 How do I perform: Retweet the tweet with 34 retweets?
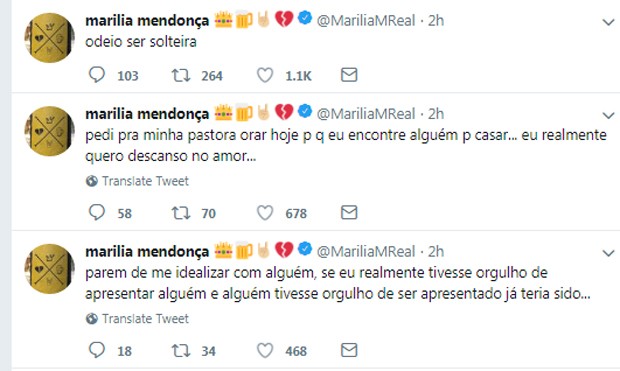click(x=181, y=350)
